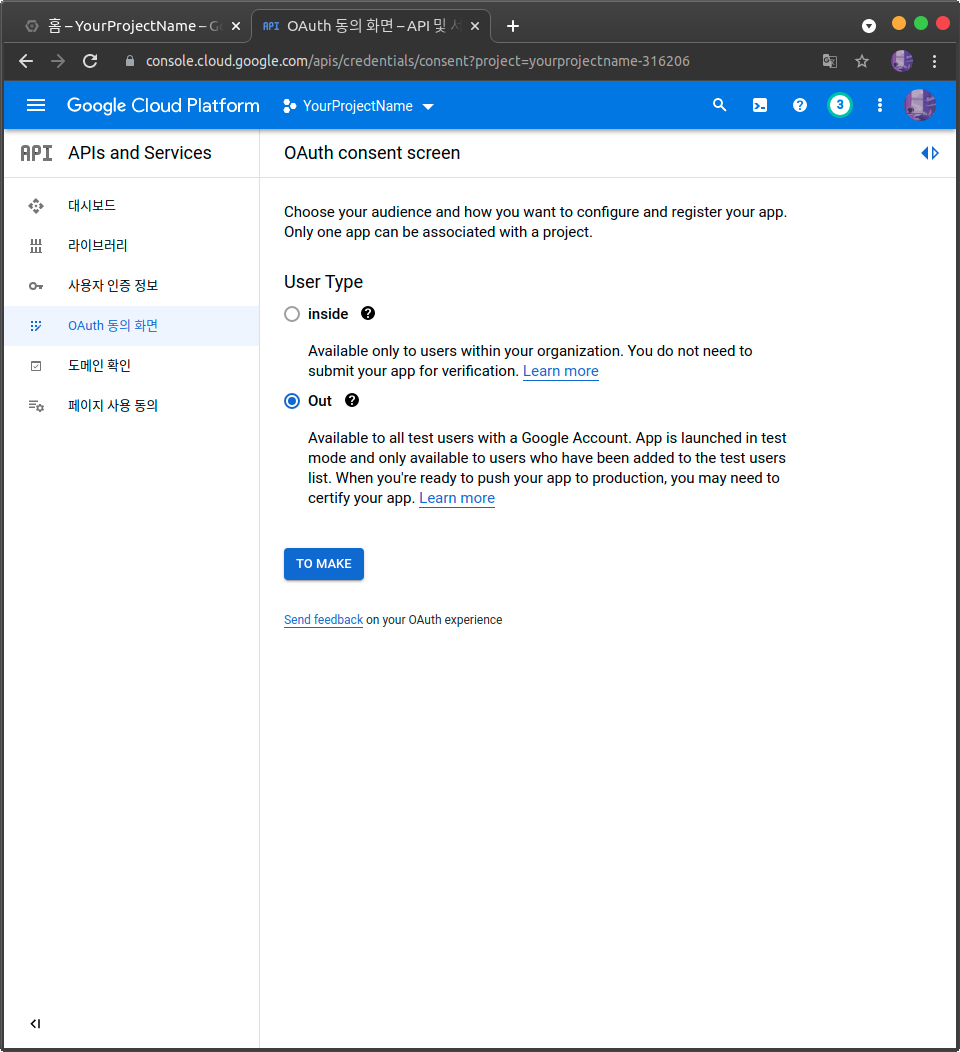Screen dimensions: 960x1052
Task: Click the address bar URL field
Action: pos(417,61)
